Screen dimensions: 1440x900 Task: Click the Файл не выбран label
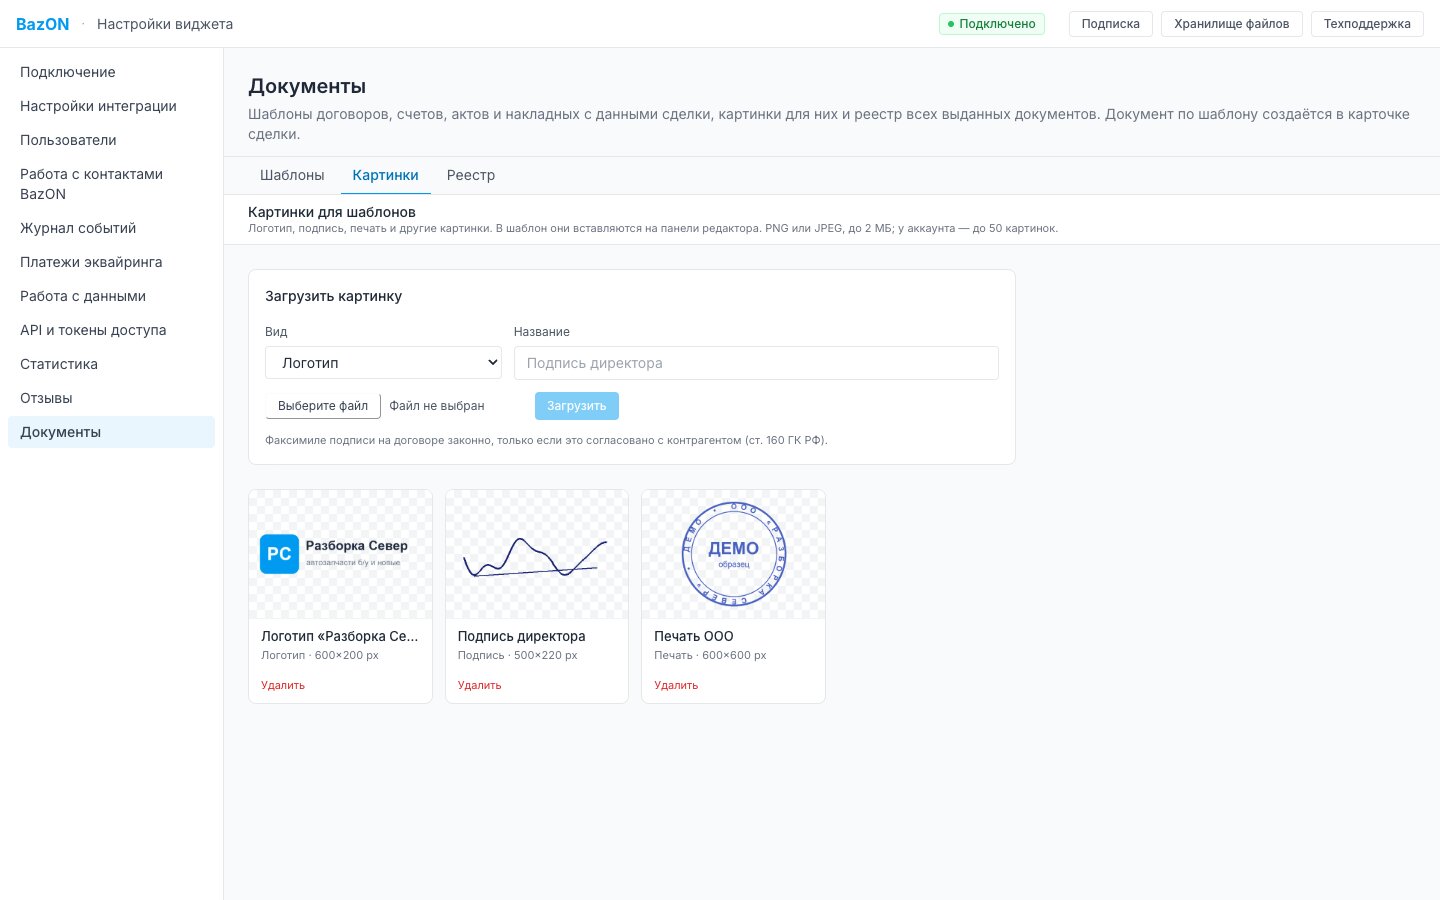point(437,406)
